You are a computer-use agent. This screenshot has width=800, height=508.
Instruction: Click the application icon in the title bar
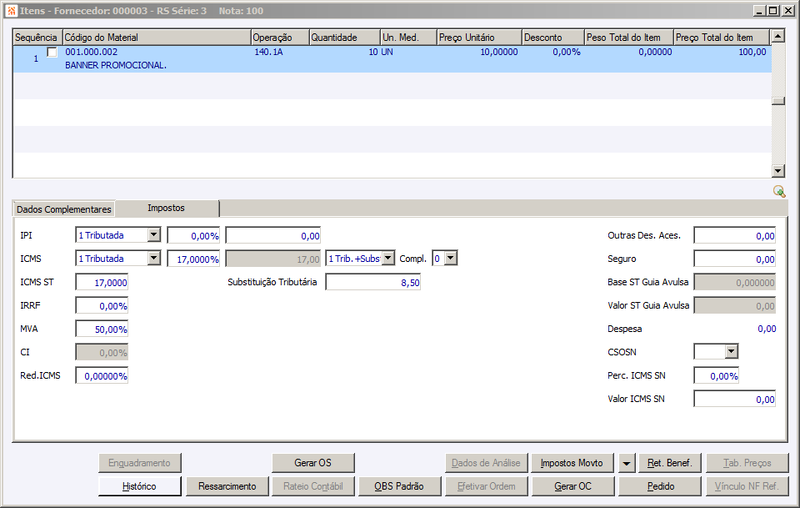(11, 11)
